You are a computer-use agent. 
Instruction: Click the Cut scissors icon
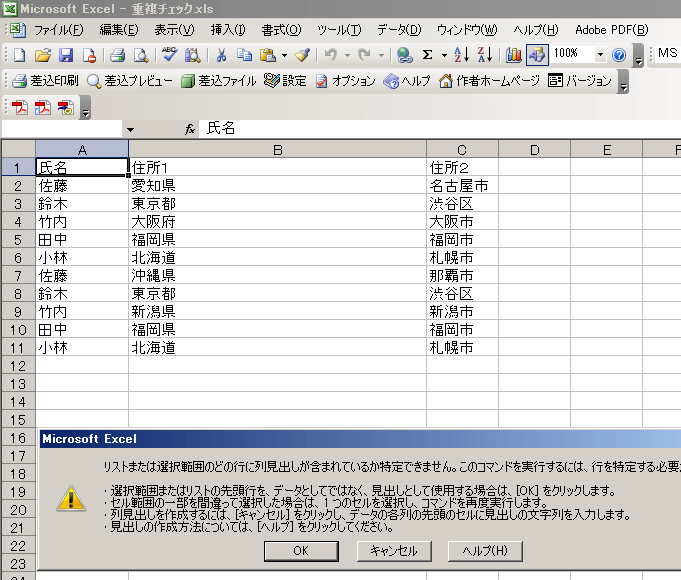220,55
